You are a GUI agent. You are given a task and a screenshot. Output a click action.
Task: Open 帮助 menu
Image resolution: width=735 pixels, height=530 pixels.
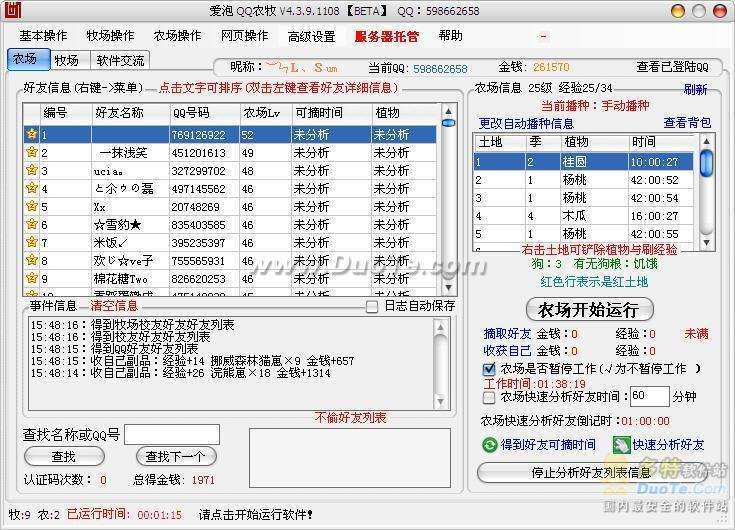pyautogui.click(x=450, y=36)
